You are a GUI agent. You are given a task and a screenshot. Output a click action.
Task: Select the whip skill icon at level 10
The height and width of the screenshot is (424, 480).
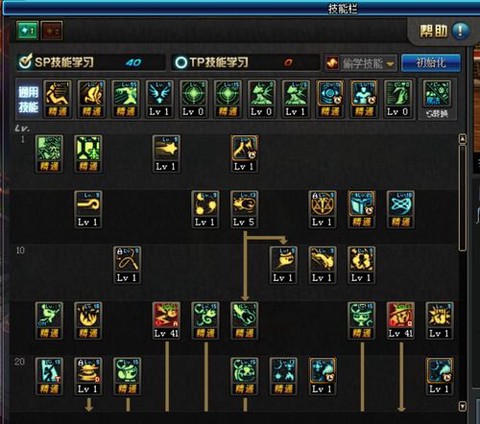[x=127, y=265]
